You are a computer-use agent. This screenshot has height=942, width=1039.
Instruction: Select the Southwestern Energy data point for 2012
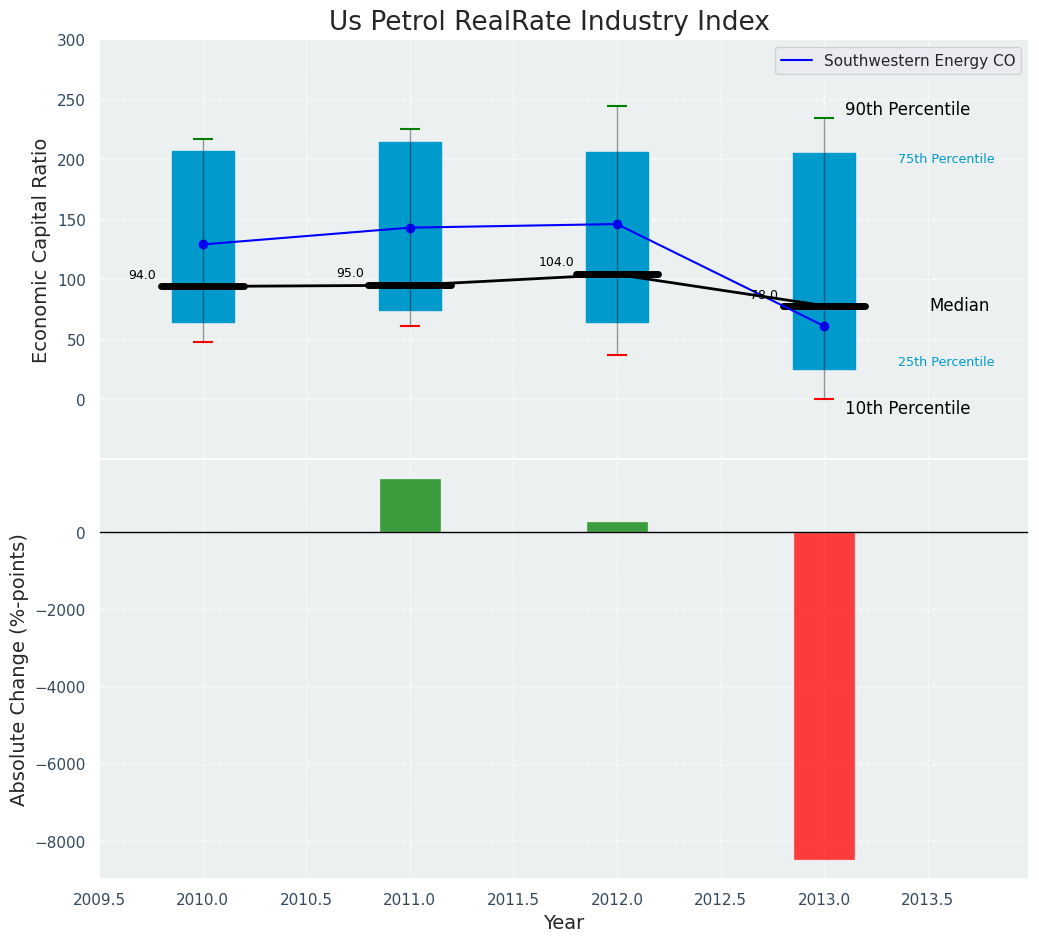pos(617,224)
